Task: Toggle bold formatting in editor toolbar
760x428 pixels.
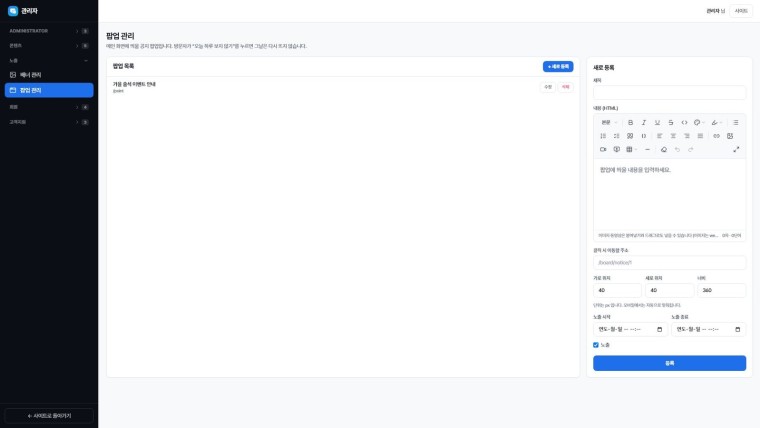Action: pos(630,123)
